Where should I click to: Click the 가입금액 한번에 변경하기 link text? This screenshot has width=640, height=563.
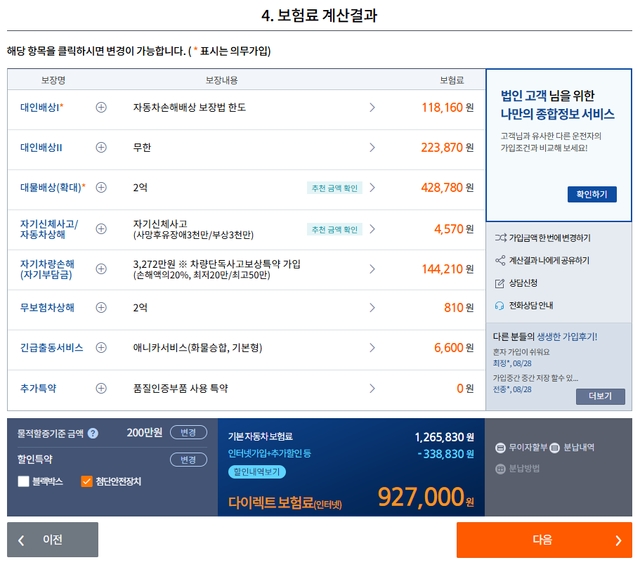coord(550,238)
